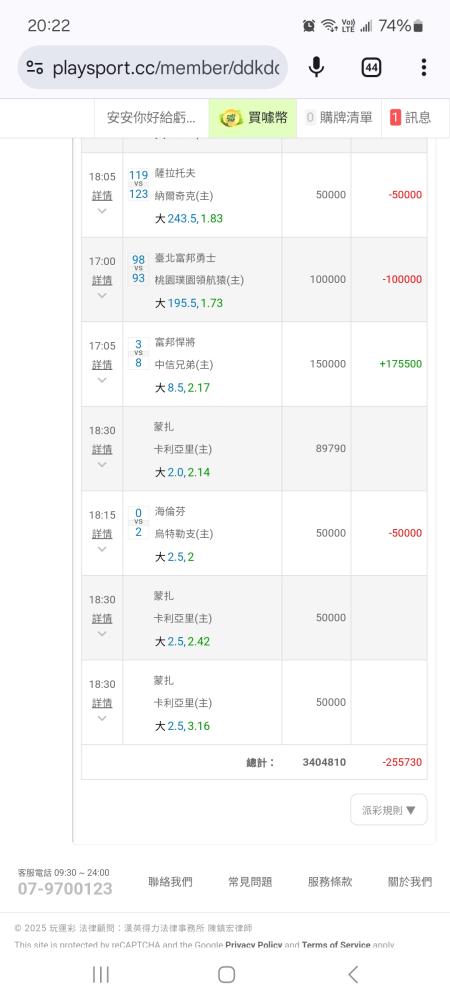
Task: Open the 聯絡我們 footer link
Action: [x=170, y=882]
